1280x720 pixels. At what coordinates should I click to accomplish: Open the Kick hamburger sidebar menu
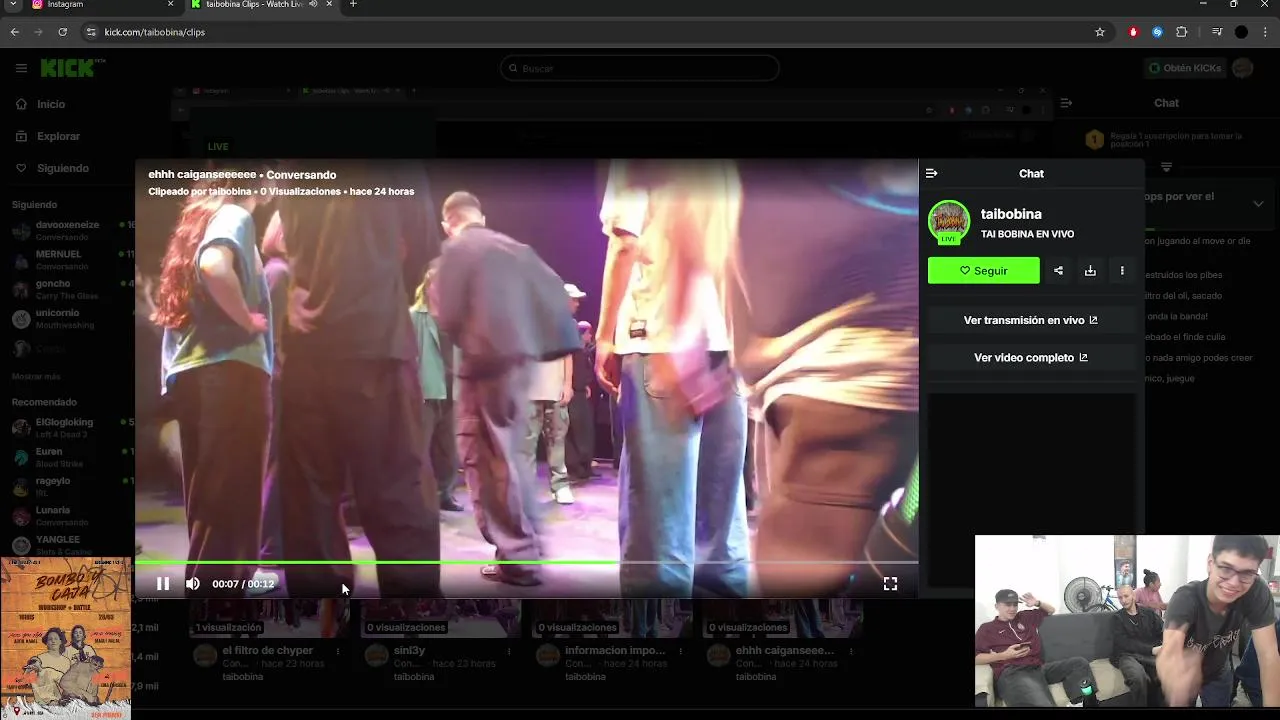click(x=21, y=68)
